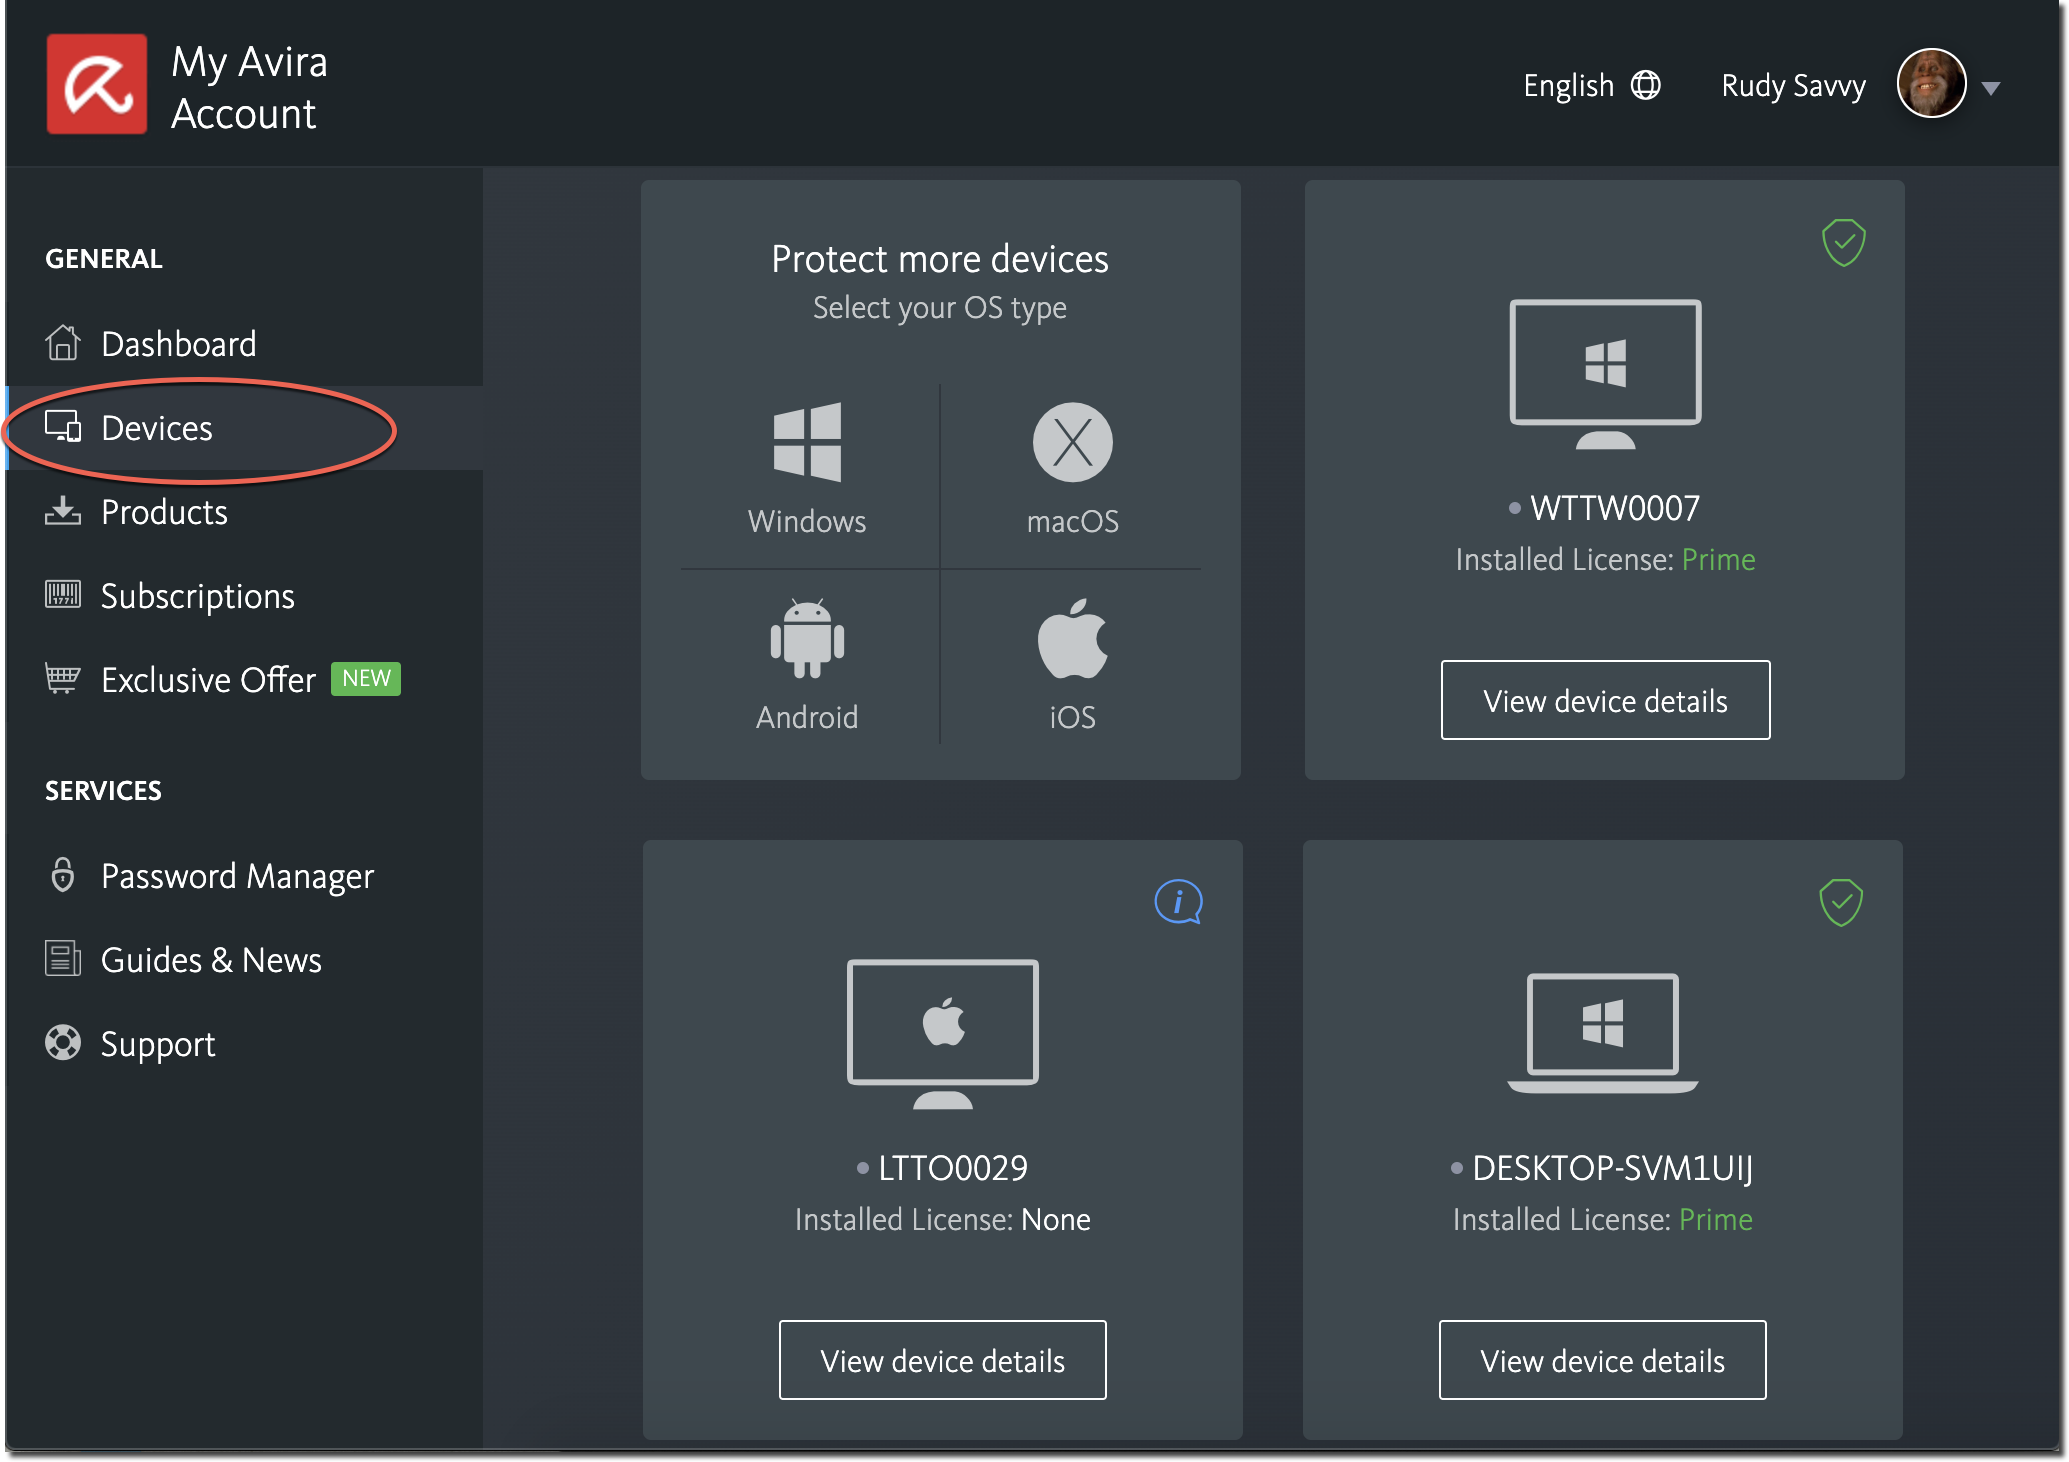Click the Devices monitor icon in sidebar
The height and width of the screenshot is (1462, 2069).
62,427
